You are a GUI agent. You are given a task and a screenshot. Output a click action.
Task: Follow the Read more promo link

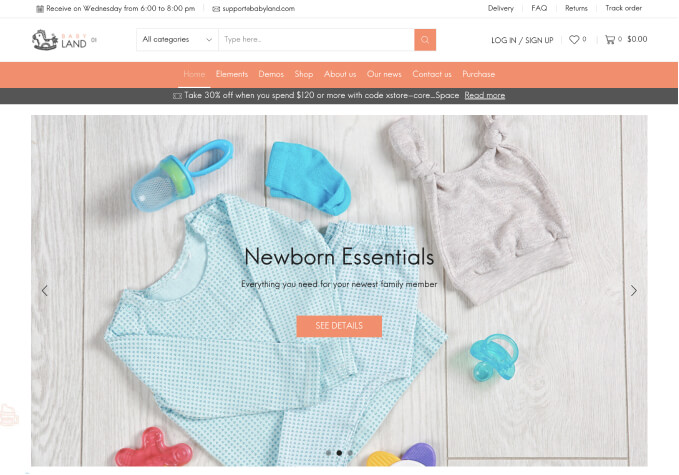tap(485, 95)
